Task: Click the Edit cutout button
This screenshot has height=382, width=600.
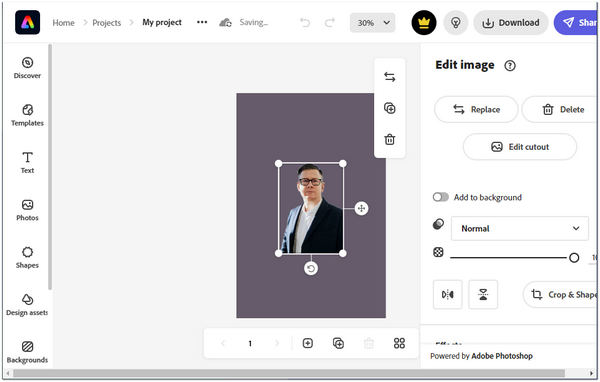Action: coord(520,147)
